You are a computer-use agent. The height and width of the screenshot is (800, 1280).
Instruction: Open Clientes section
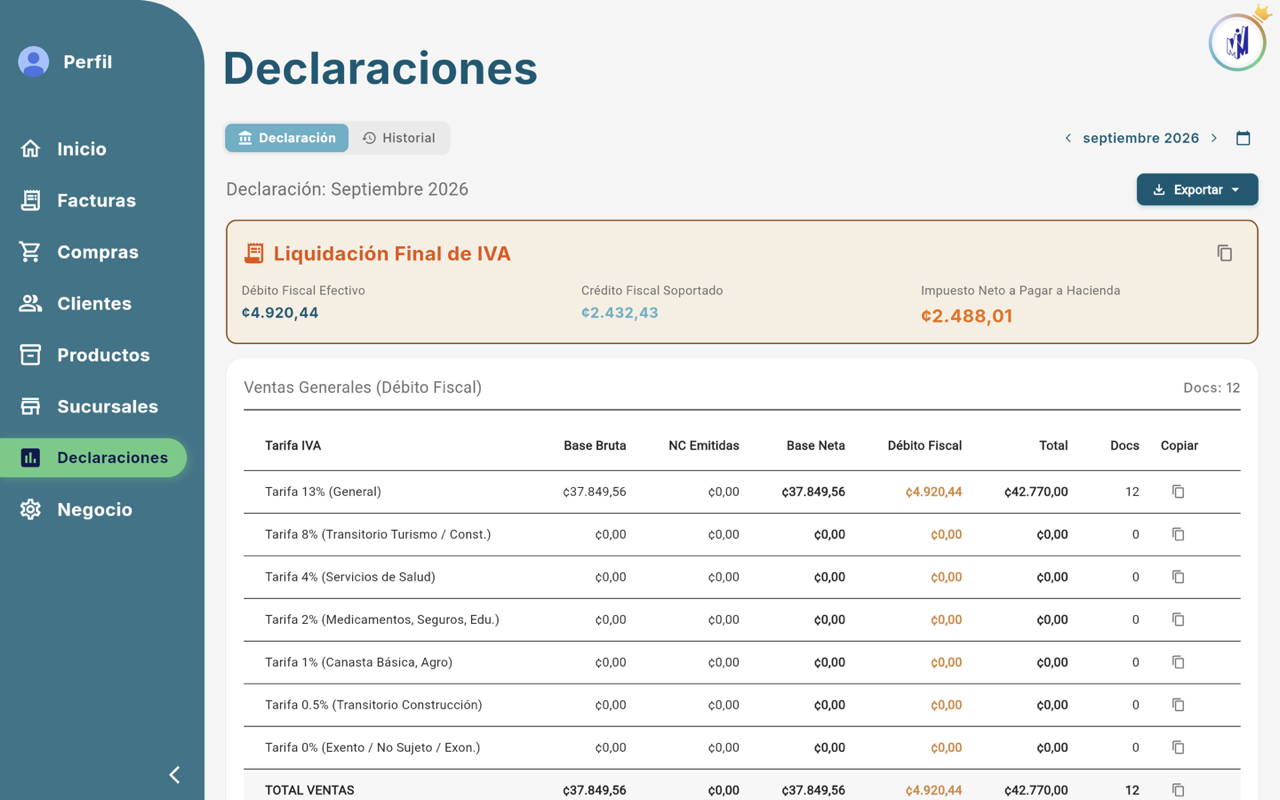(x=93, y=303)
